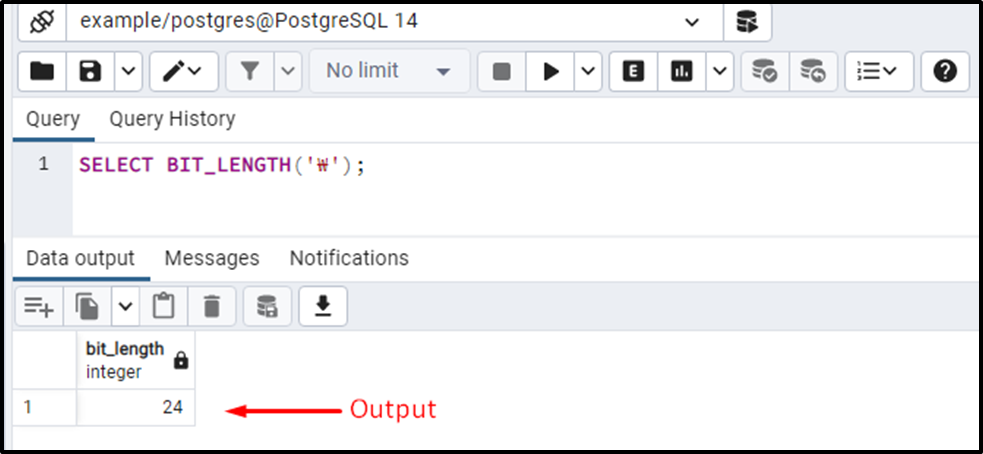Click the Commit transaction icon

[x=765, y=71]
